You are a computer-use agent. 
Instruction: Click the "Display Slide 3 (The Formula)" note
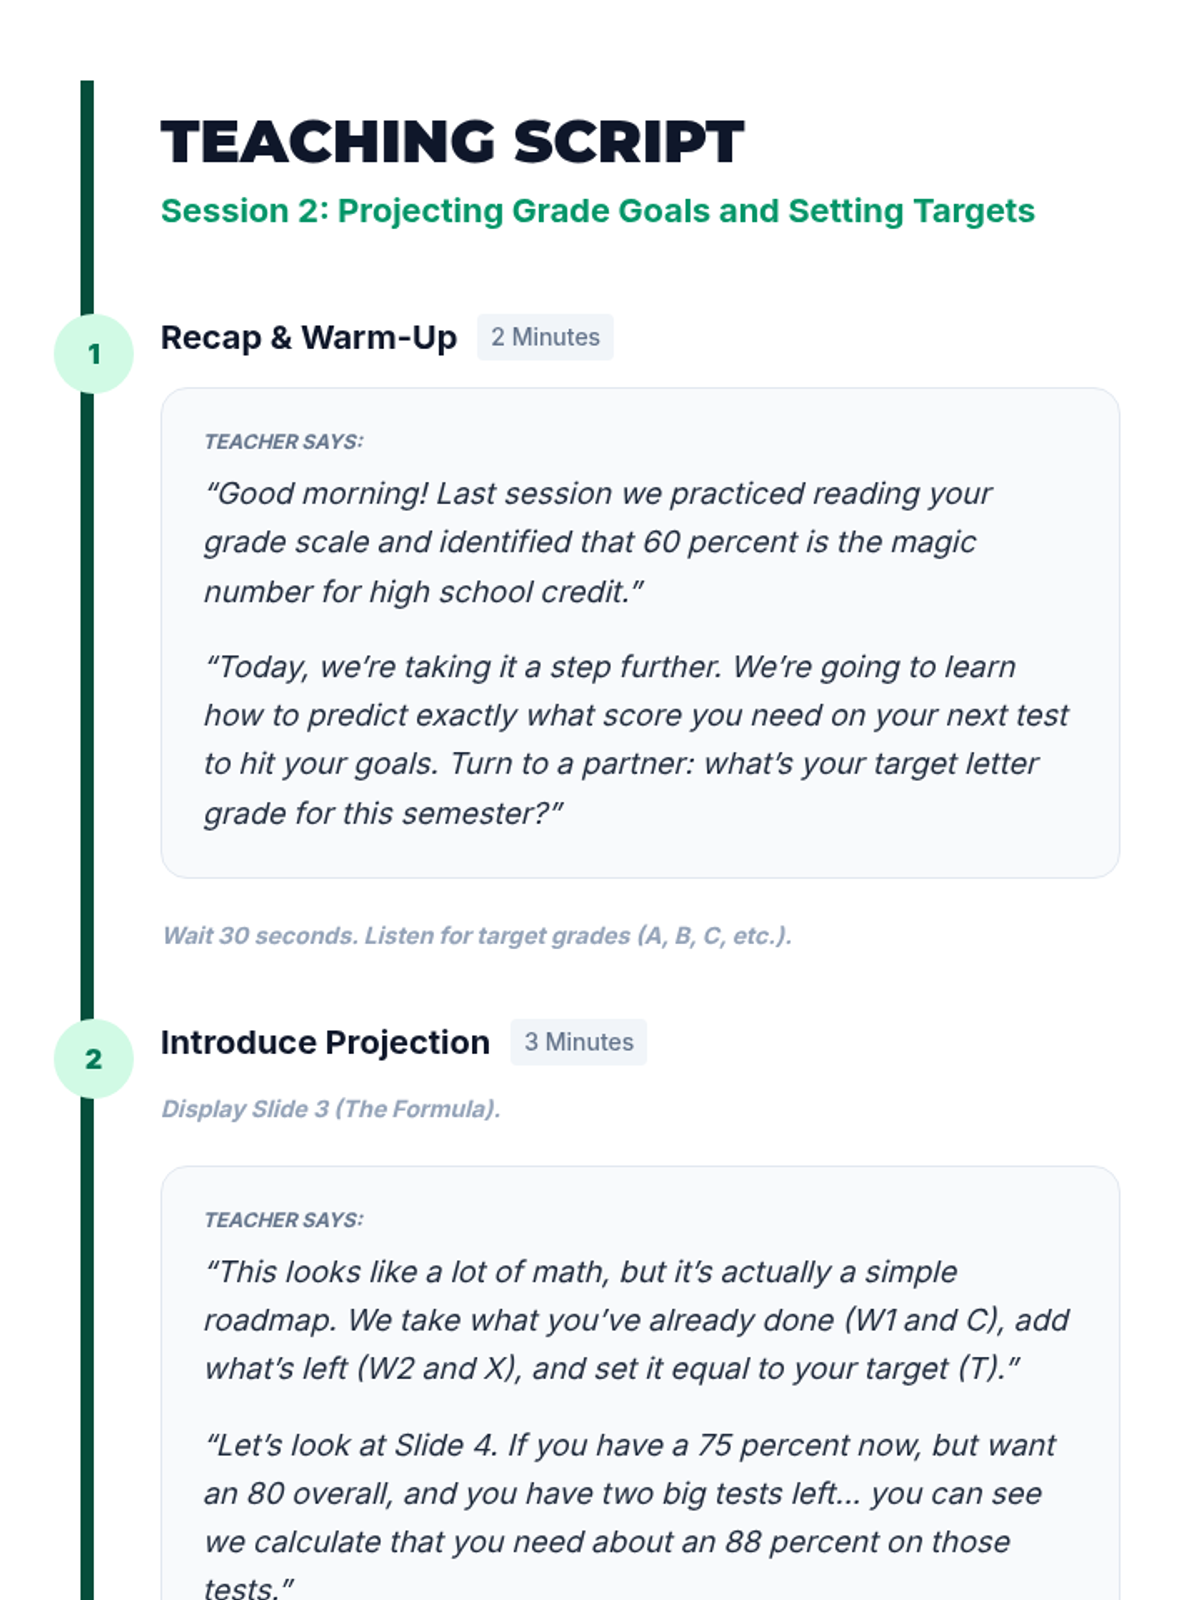pos(331,1109)
